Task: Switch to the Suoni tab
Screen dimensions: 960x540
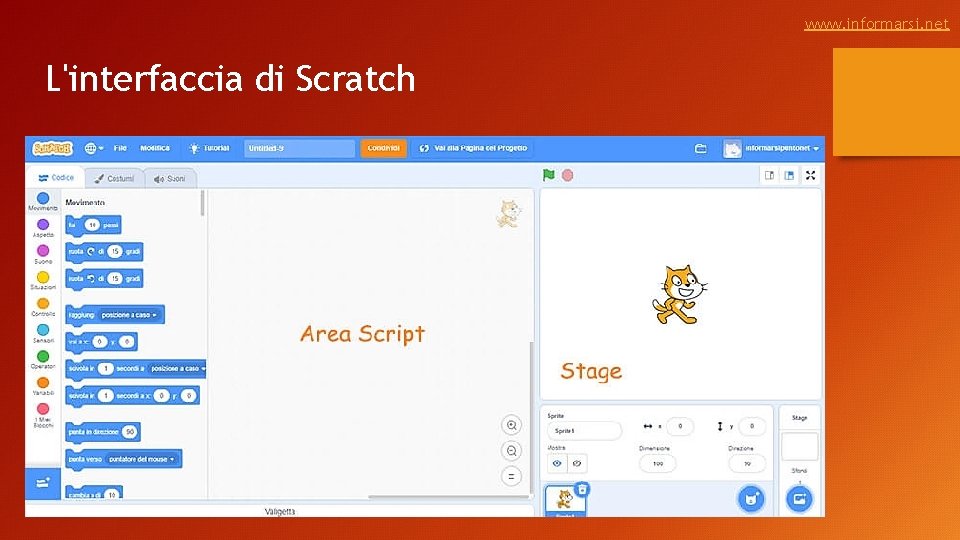Action: pyautogui.click(x=170, y=179)
